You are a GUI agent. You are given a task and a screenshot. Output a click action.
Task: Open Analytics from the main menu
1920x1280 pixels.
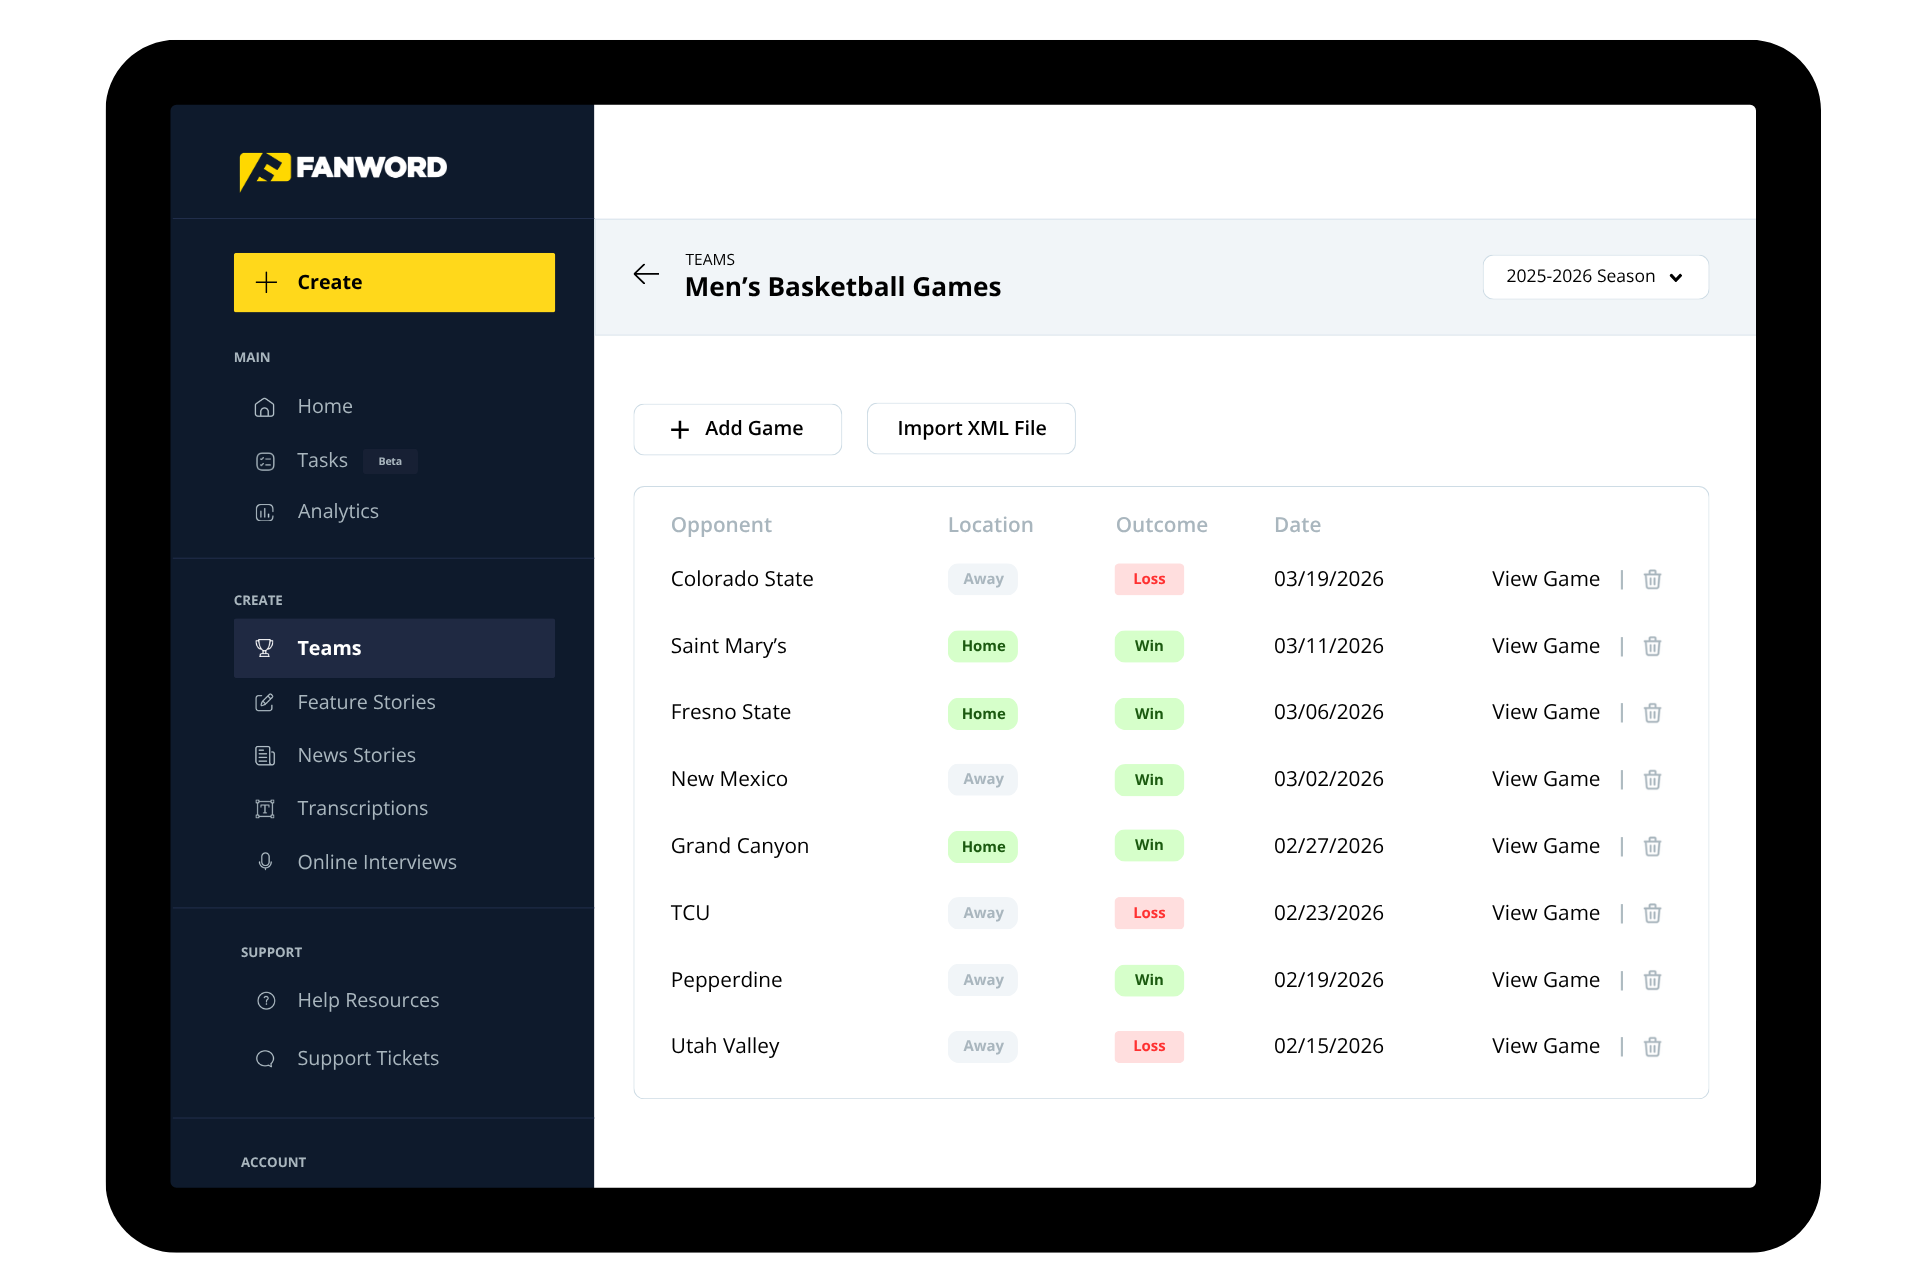[338, 511]
